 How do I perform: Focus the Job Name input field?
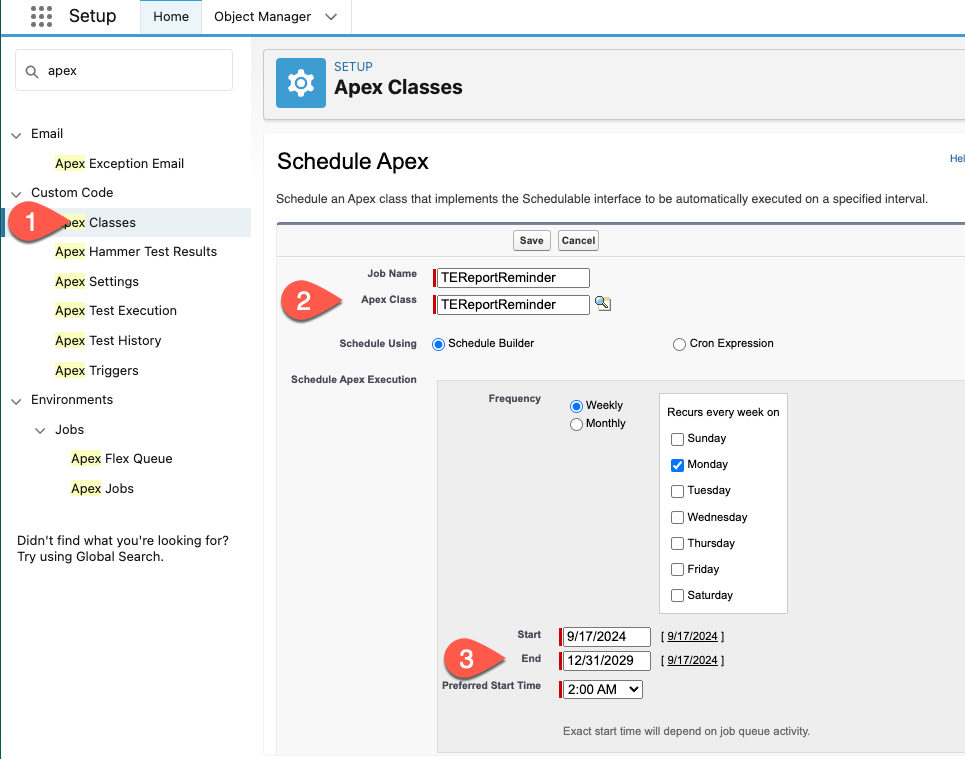click(x=513, y=278)
